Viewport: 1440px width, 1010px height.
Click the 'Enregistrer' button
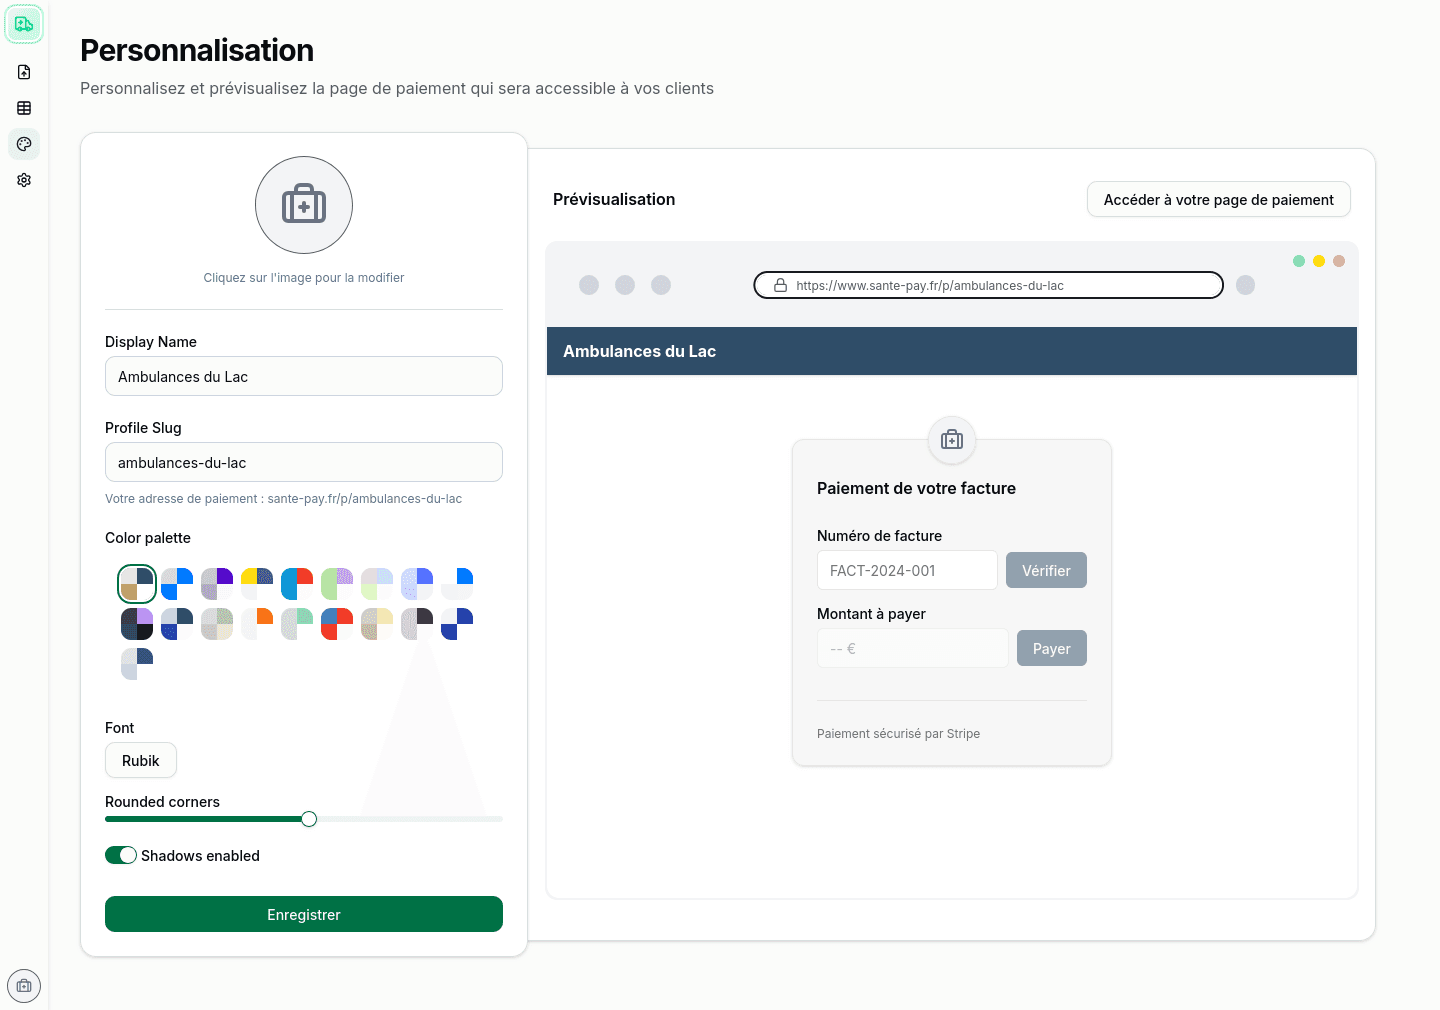tap(304, 914)
